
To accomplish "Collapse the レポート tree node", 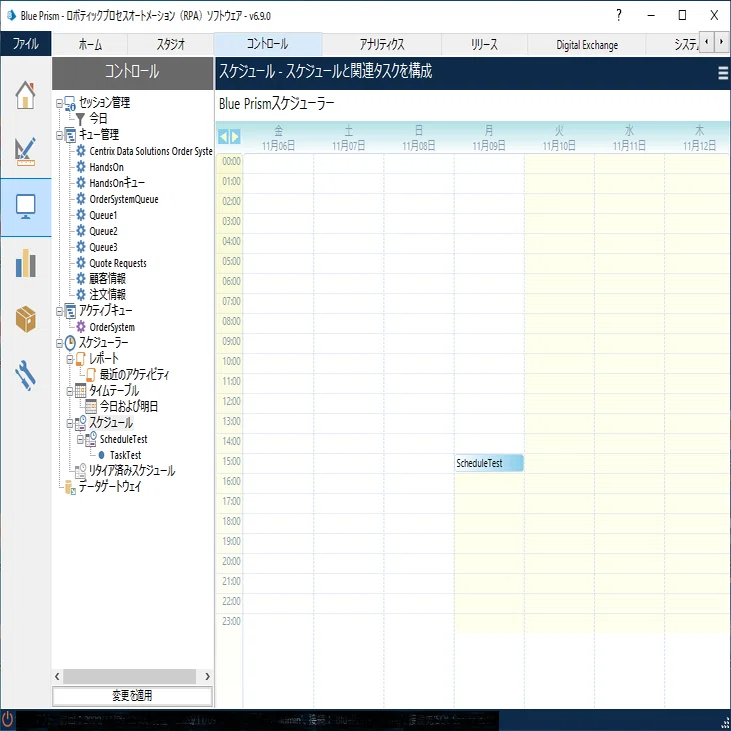I will click(69, 359).
